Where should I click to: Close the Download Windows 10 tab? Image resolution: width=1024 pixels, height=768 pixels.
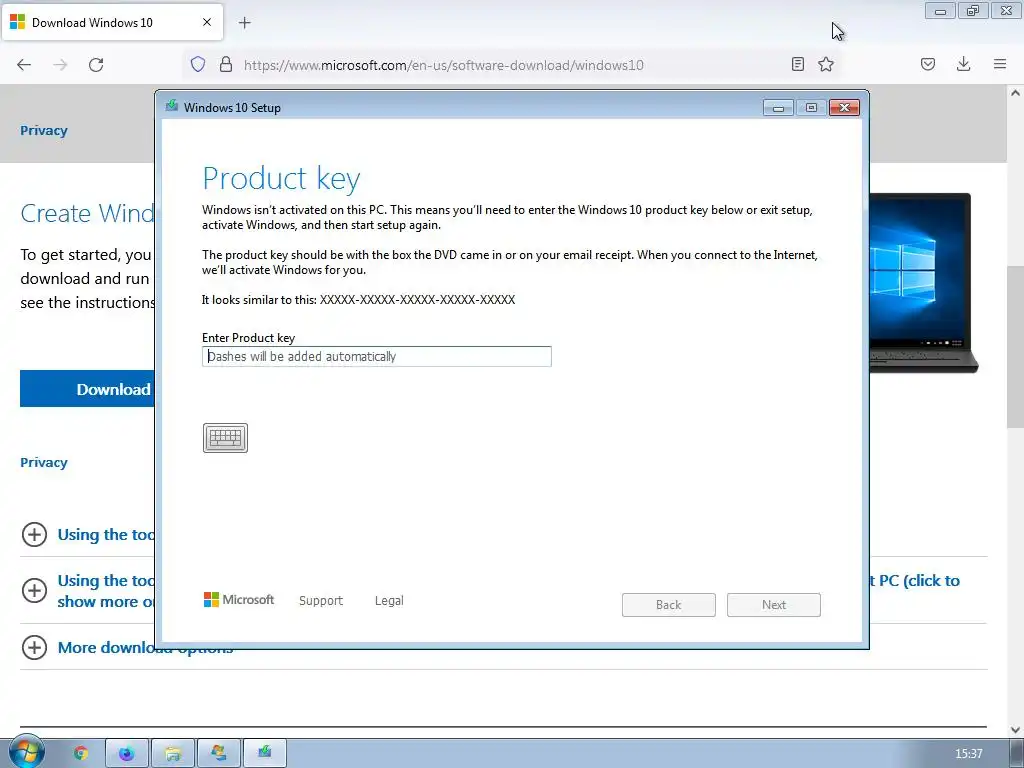click(x=207, y=22)
